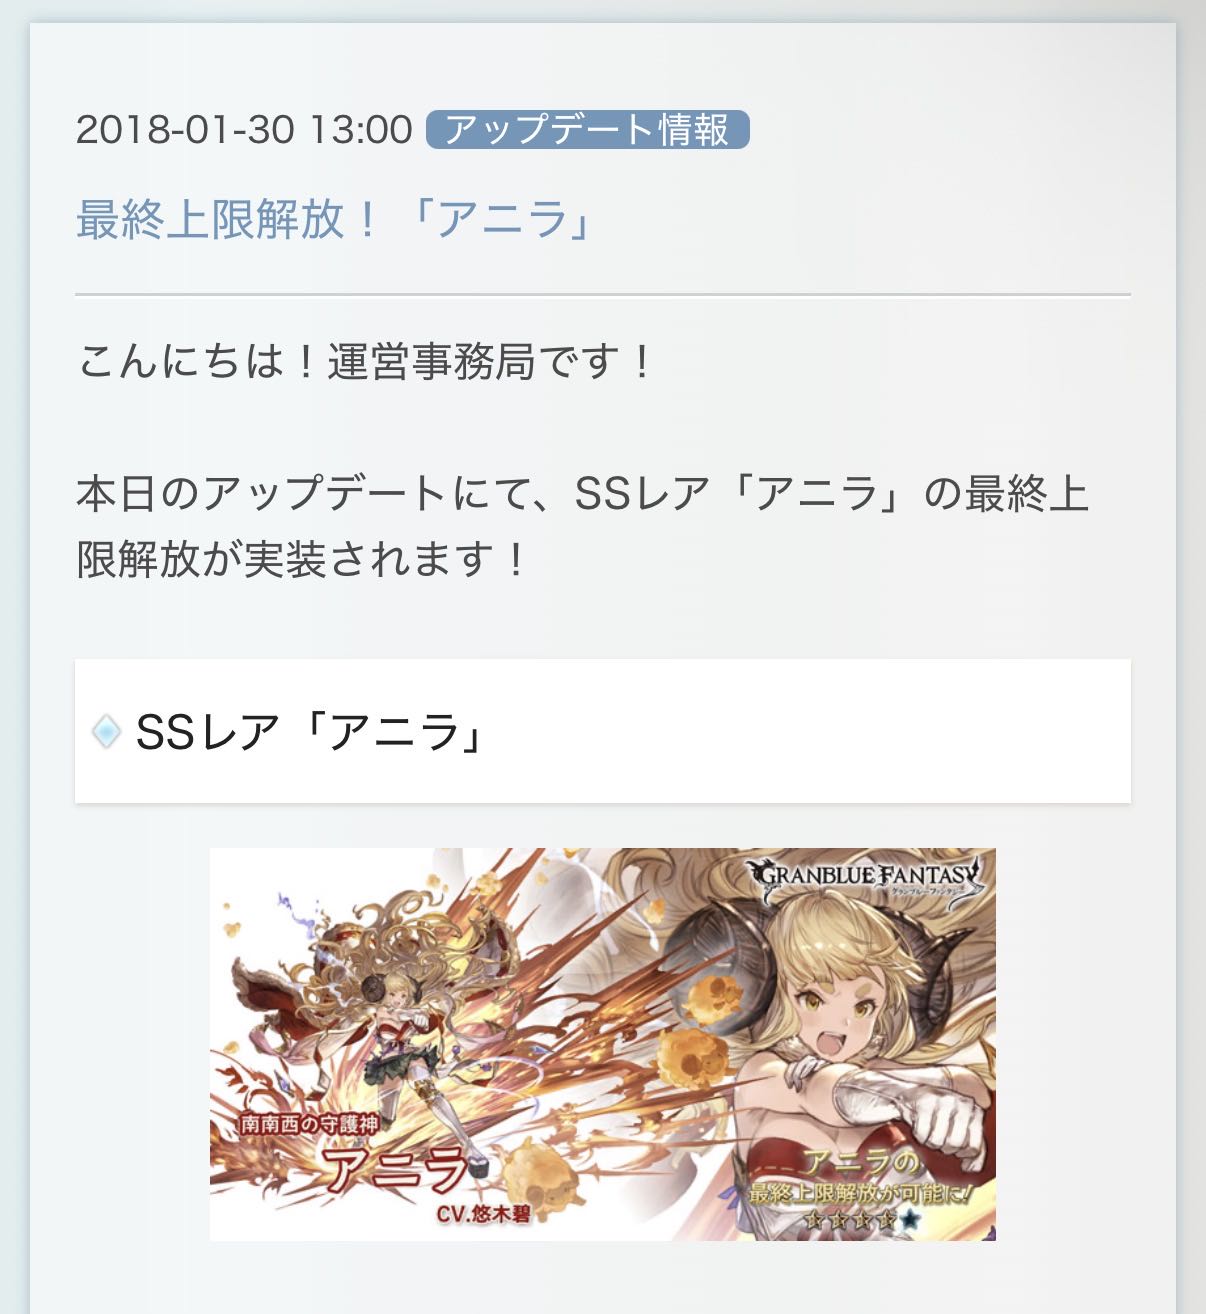Open the 最終上限解放！「アニラ」 title link
The height and width of the screenshot is (1314, 1206).
pos(335,219)
